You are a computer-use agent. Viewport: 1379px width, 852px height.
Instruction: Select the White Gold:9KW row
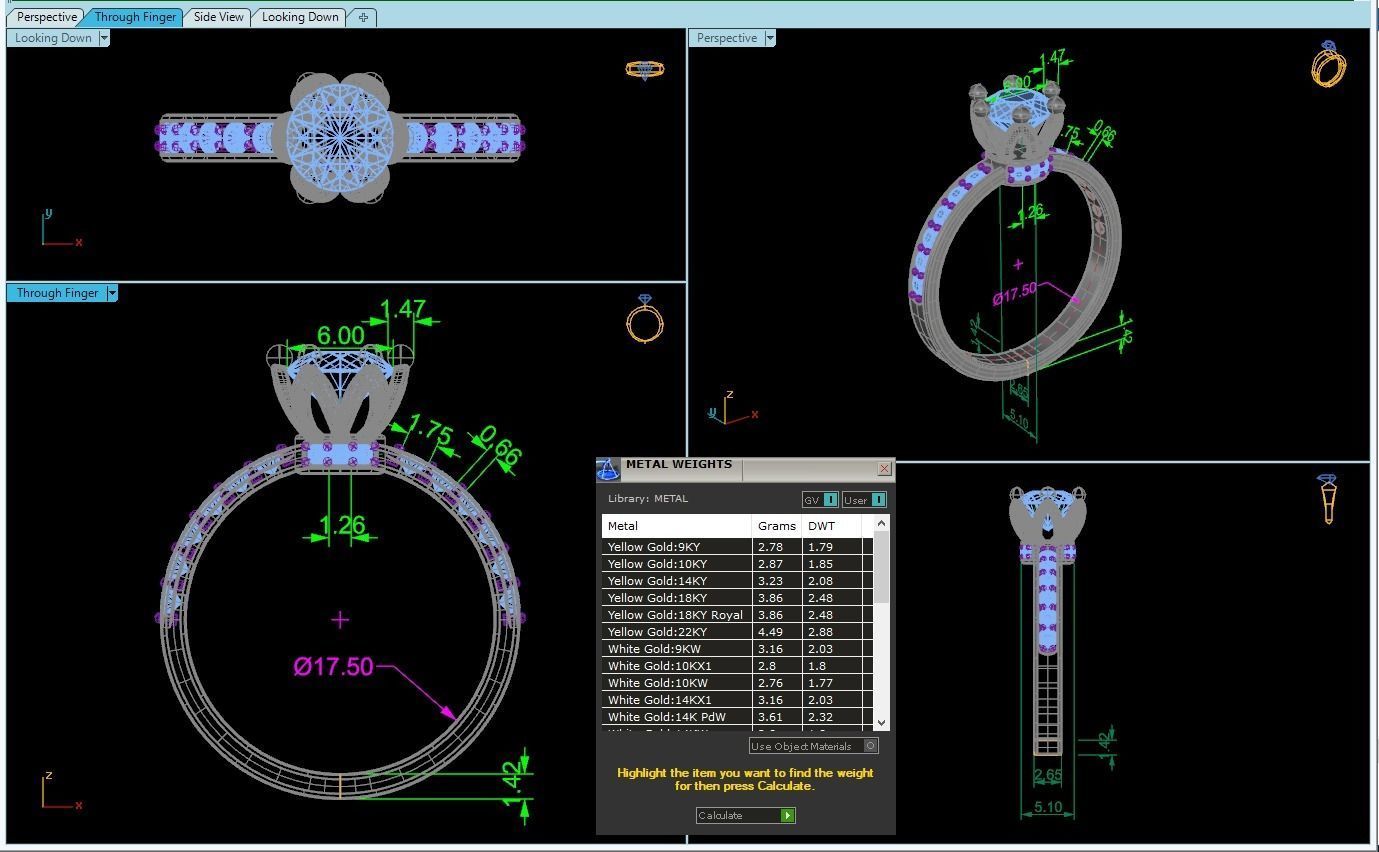[737, 649]
